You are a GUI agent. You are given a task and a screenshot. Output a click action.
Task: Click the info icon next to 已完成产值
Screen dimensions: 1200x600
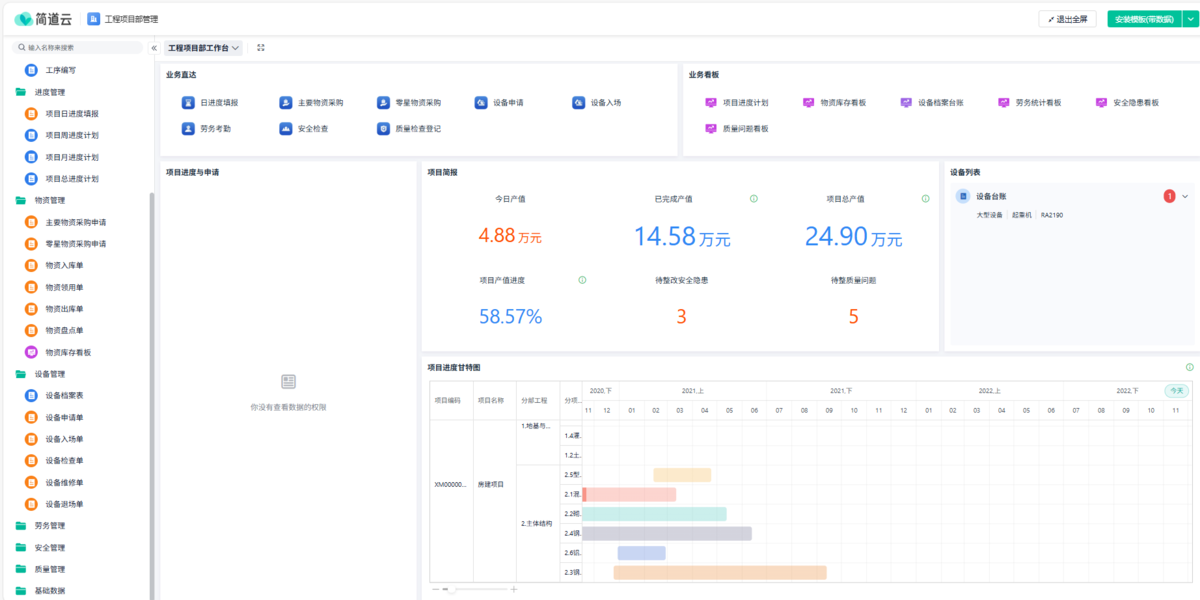(754, 198)
